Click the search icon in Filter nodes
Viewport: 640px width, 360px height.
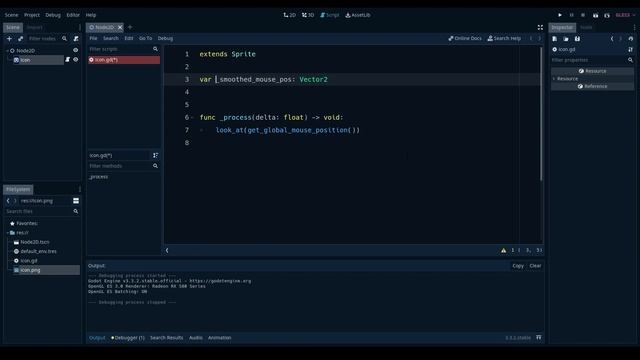(x=64, y=38)
